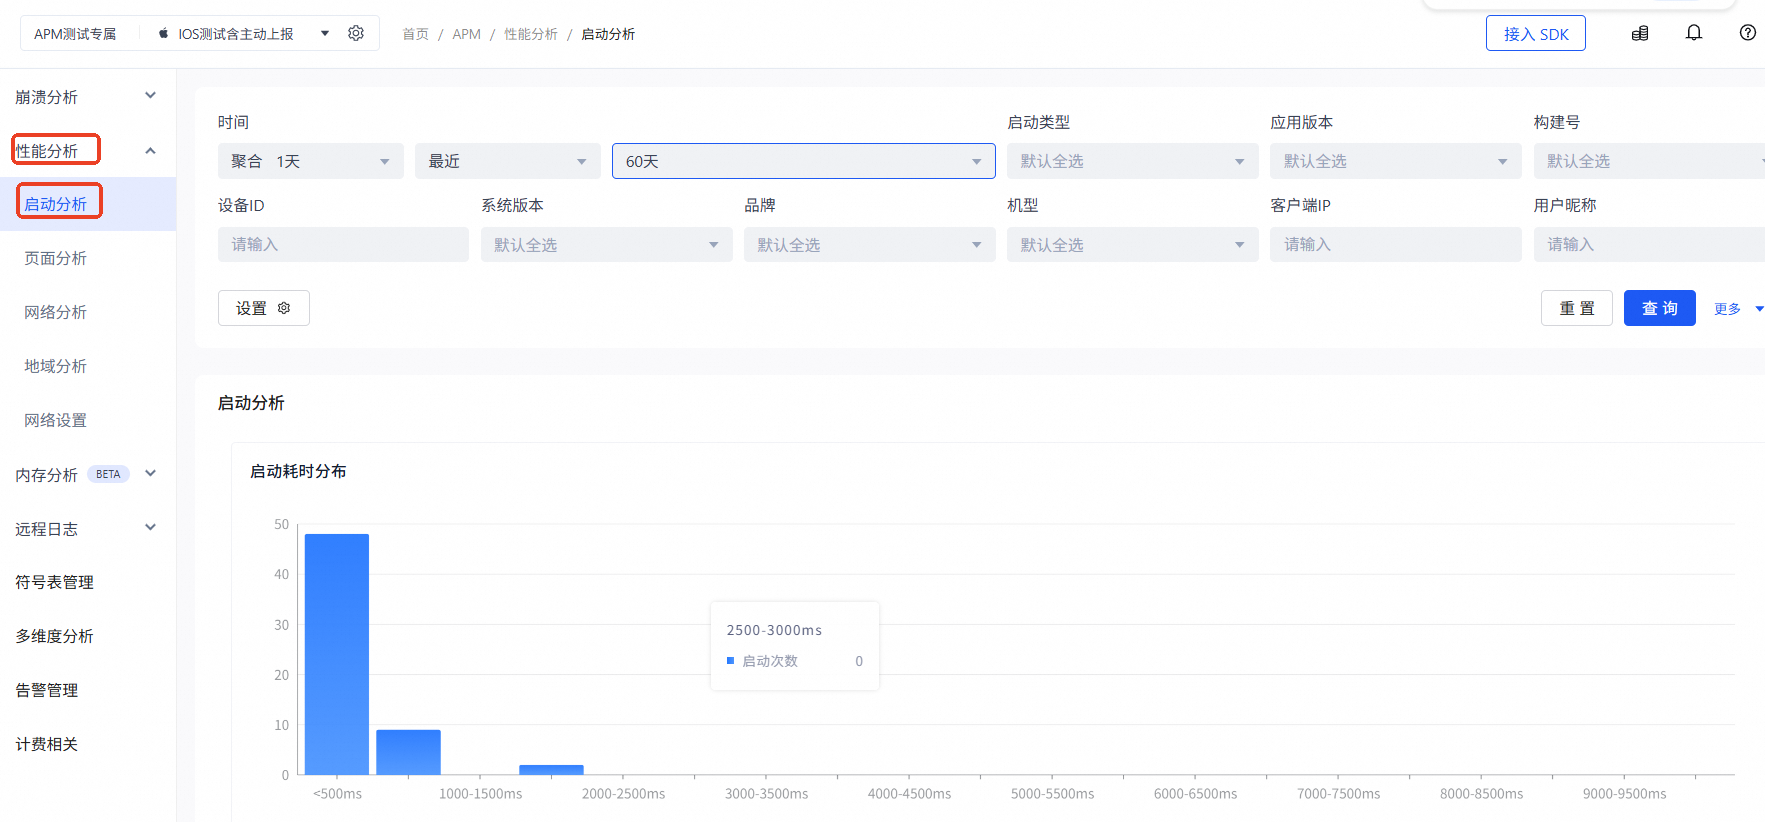Click the 重置 button

pos(1576,308)
